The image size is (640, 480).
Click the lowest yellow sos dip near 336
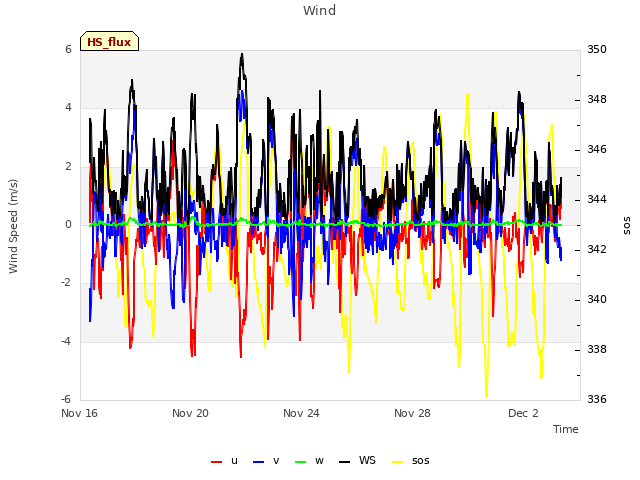487,395
